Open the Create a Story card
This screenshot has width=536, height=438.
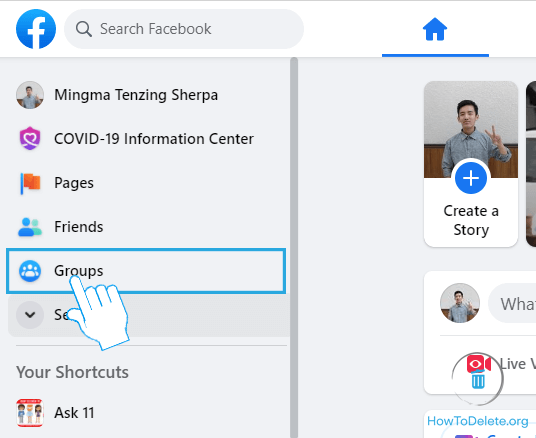pyautogui.click(x=471, y=164)
